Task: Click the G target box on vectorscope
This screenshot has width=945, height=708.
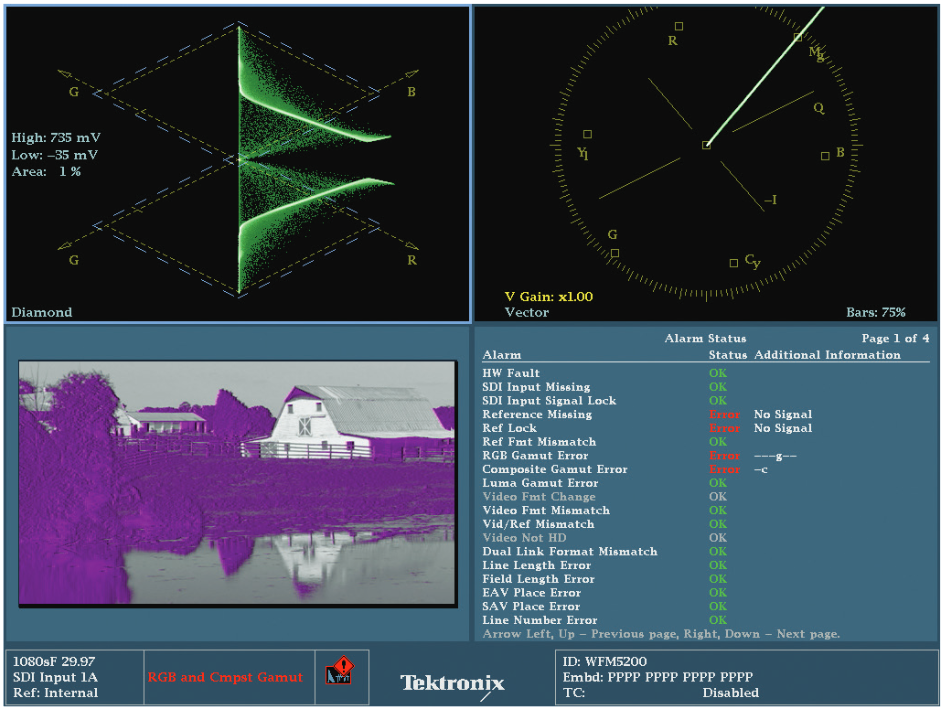Action: click(615, 253)
